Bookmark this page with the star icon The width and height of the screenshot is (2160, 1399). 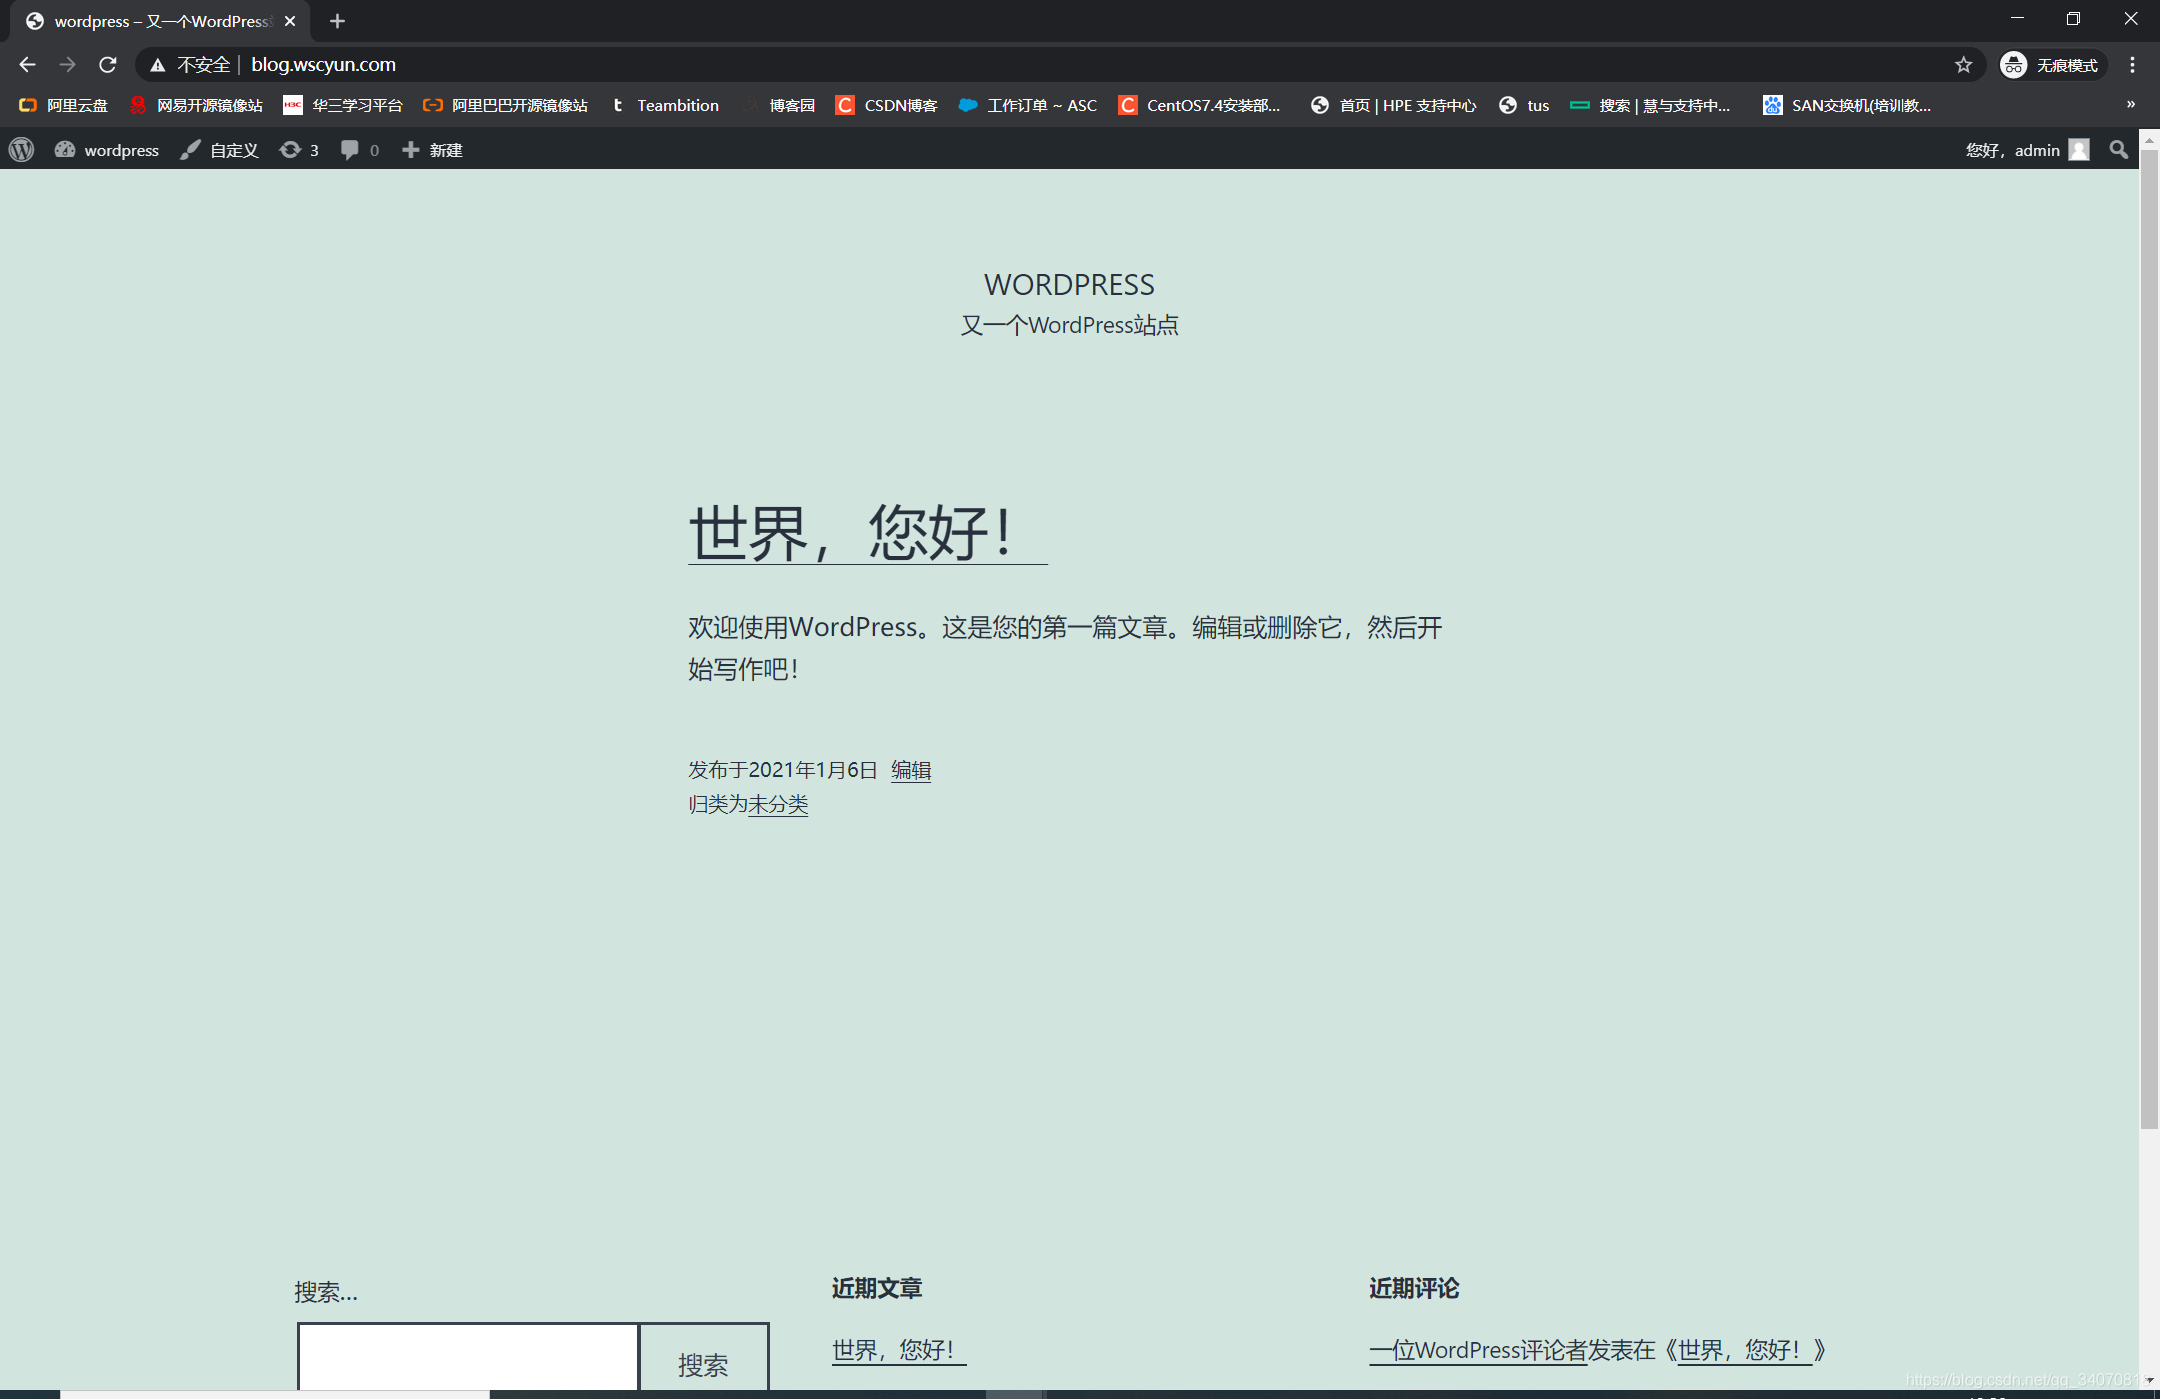tap(1963, 65)
